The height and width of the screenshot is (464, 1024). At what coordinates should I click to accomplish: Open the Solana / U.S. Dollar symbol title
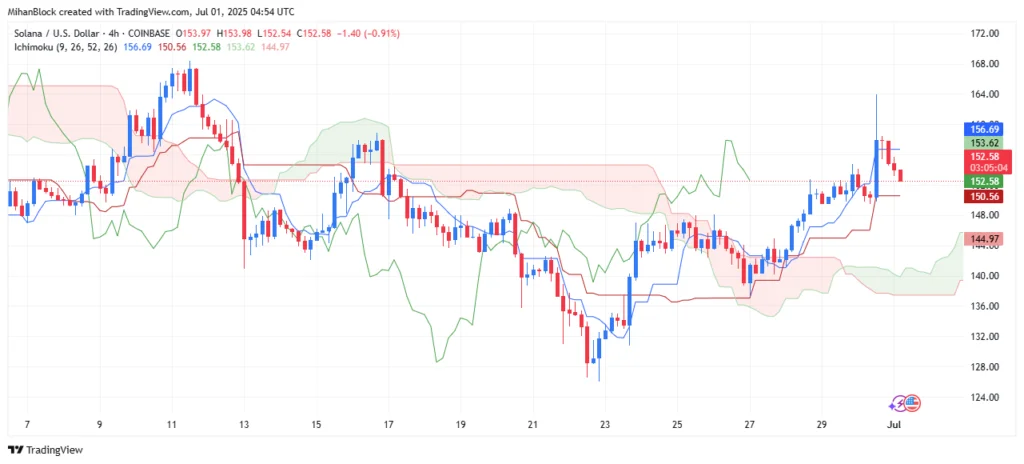[56, 33]
